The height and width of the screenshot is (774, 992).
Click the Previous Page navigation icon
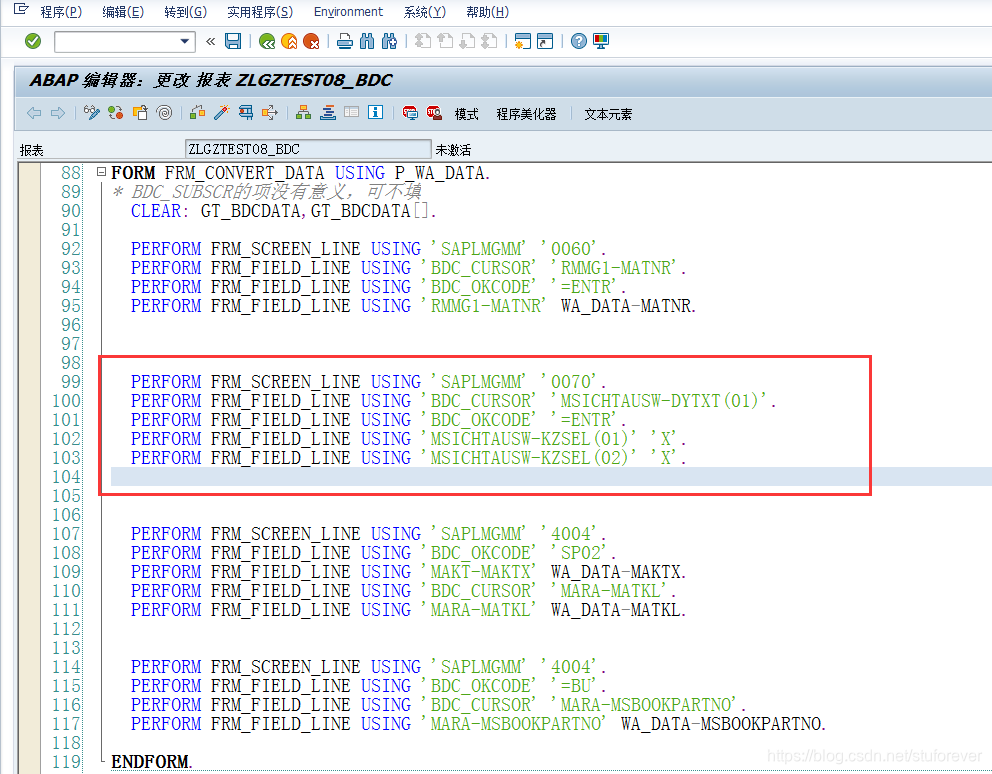(445, 42)
